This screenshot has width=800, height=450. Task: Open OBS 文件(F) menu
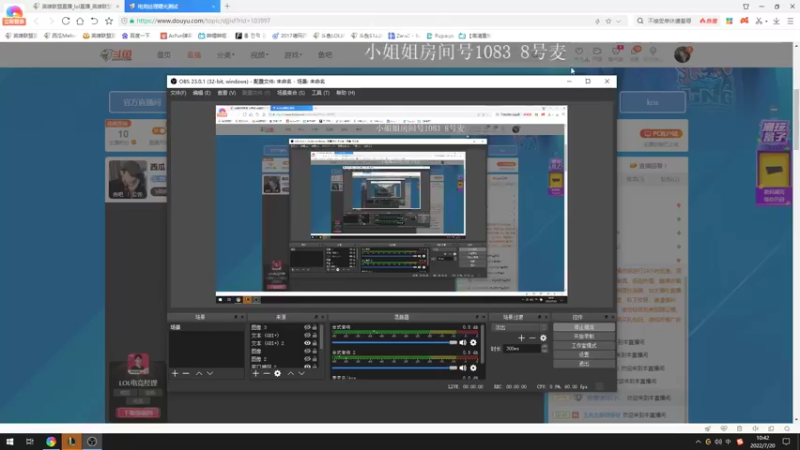(178, 93)
